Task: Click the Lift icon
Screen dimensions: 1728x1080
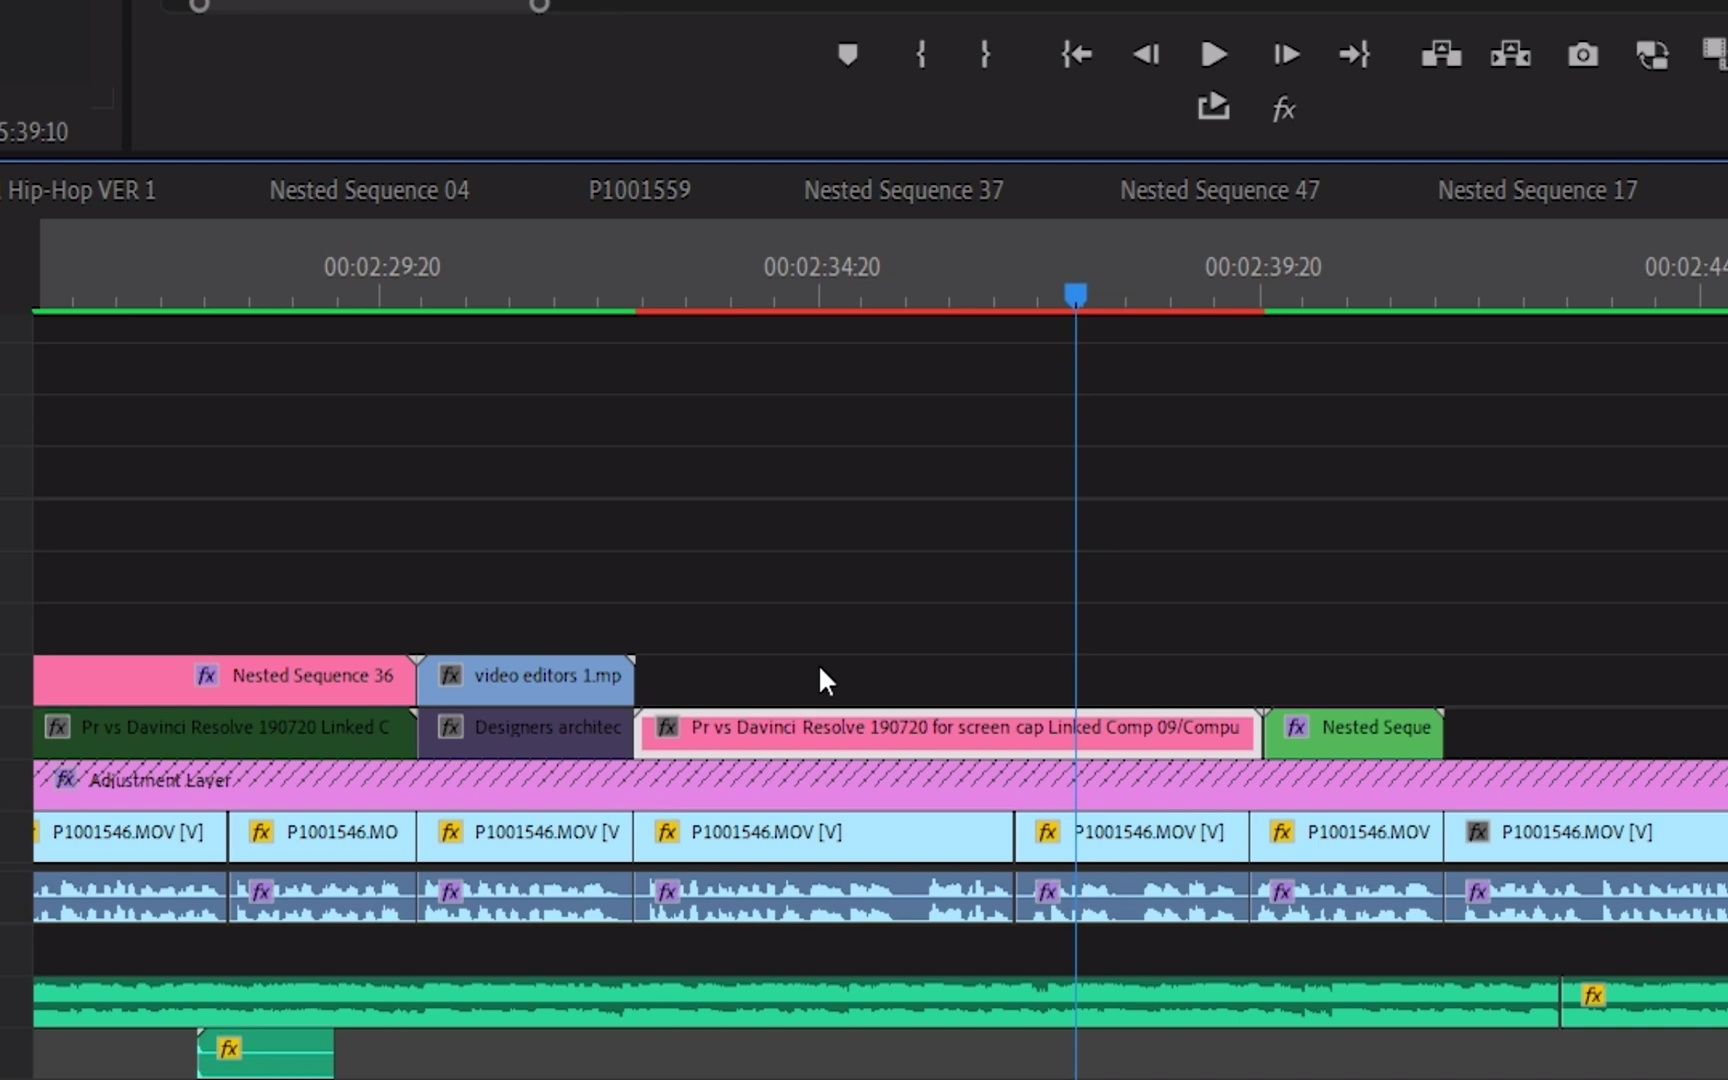Action: click(1440, 55)
